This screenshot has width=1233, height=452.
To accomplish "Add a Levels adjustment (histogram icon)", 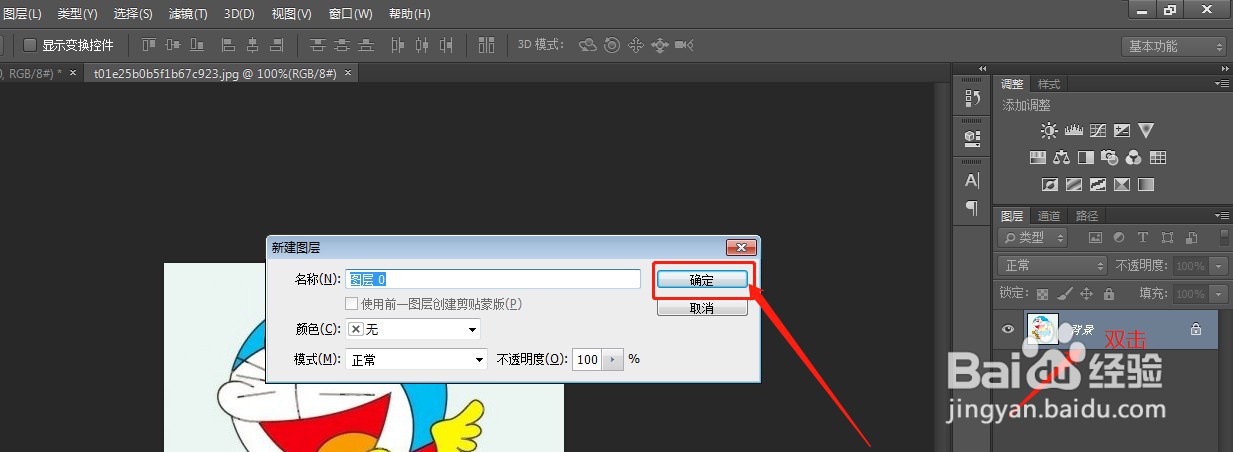I will (1074, 130).
